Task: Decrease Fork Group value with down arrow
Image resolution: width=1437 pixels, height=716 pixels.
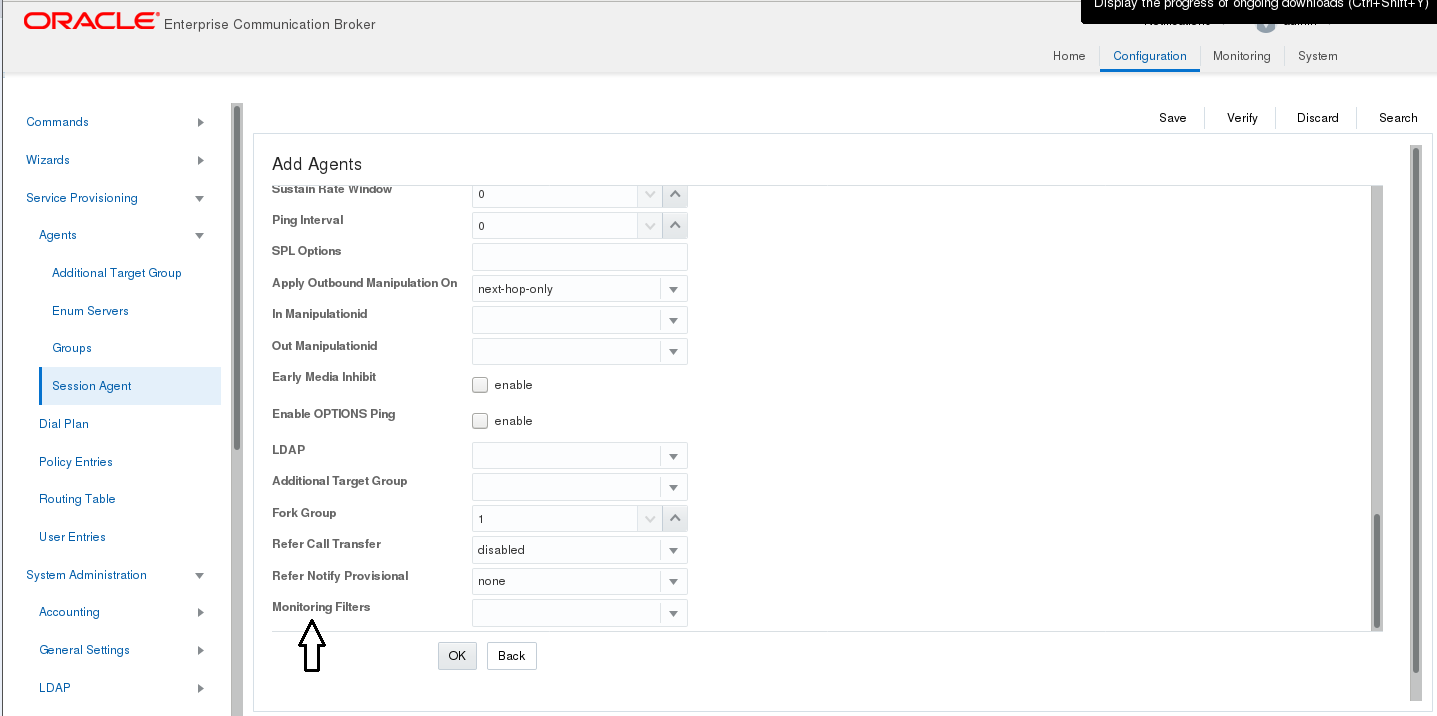Action: (x=650, y=518)
